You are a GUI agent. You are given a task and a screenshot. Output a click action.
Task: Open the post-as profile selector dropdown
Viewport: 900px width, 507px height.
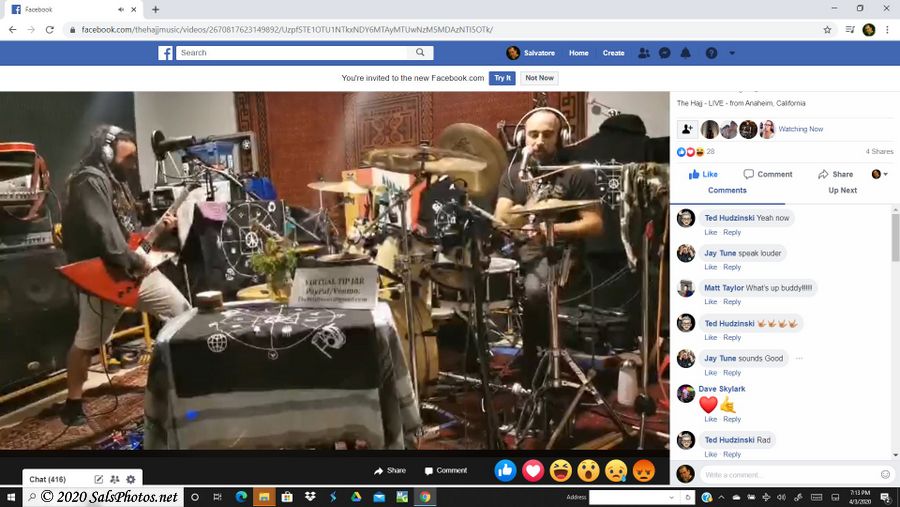pos(880,174)
